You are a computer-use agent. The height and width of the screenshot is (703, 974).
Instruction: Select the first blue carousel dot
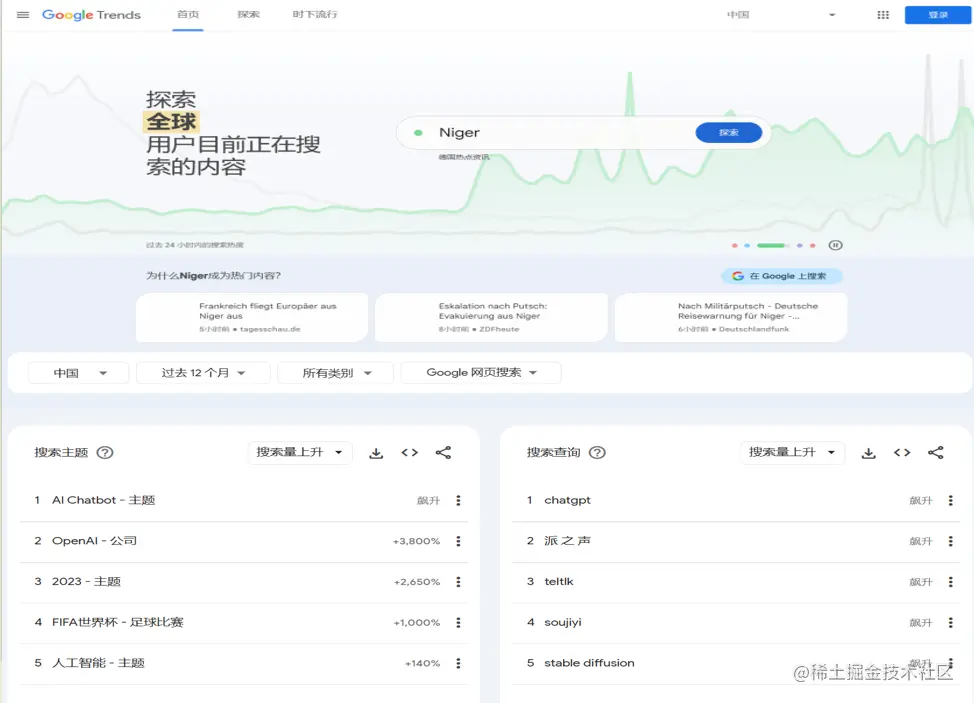coord(747,246)
